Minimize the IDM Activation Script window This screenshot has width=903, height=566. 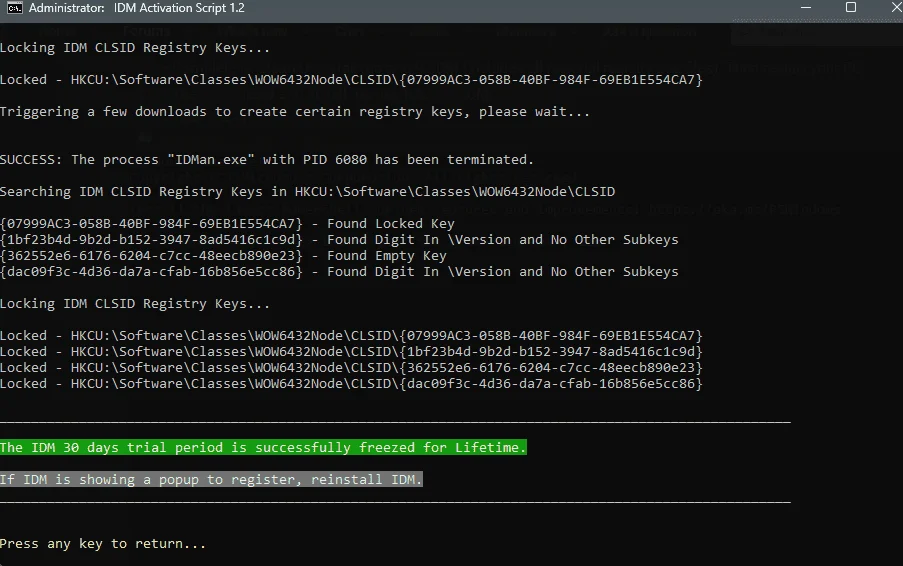pyautogui.click(x=806, y=7)
